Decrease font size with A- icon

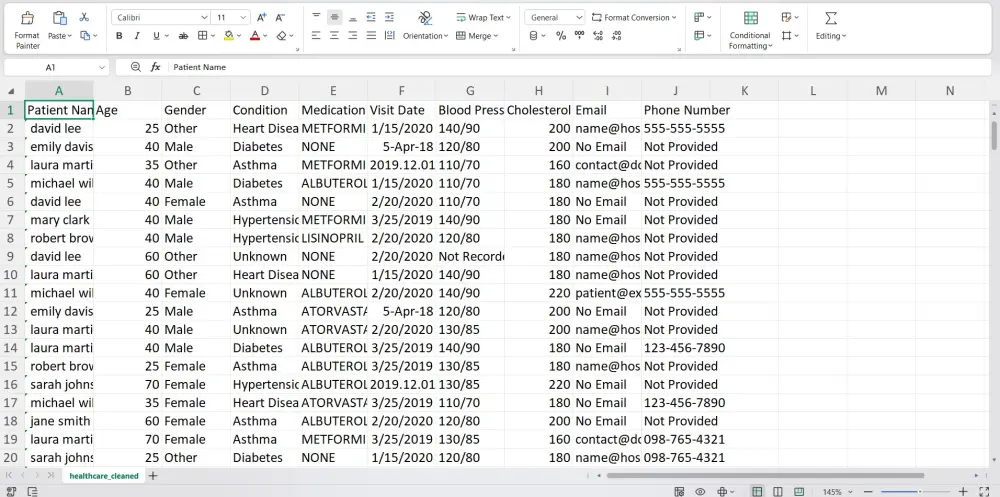pos(280,17)
